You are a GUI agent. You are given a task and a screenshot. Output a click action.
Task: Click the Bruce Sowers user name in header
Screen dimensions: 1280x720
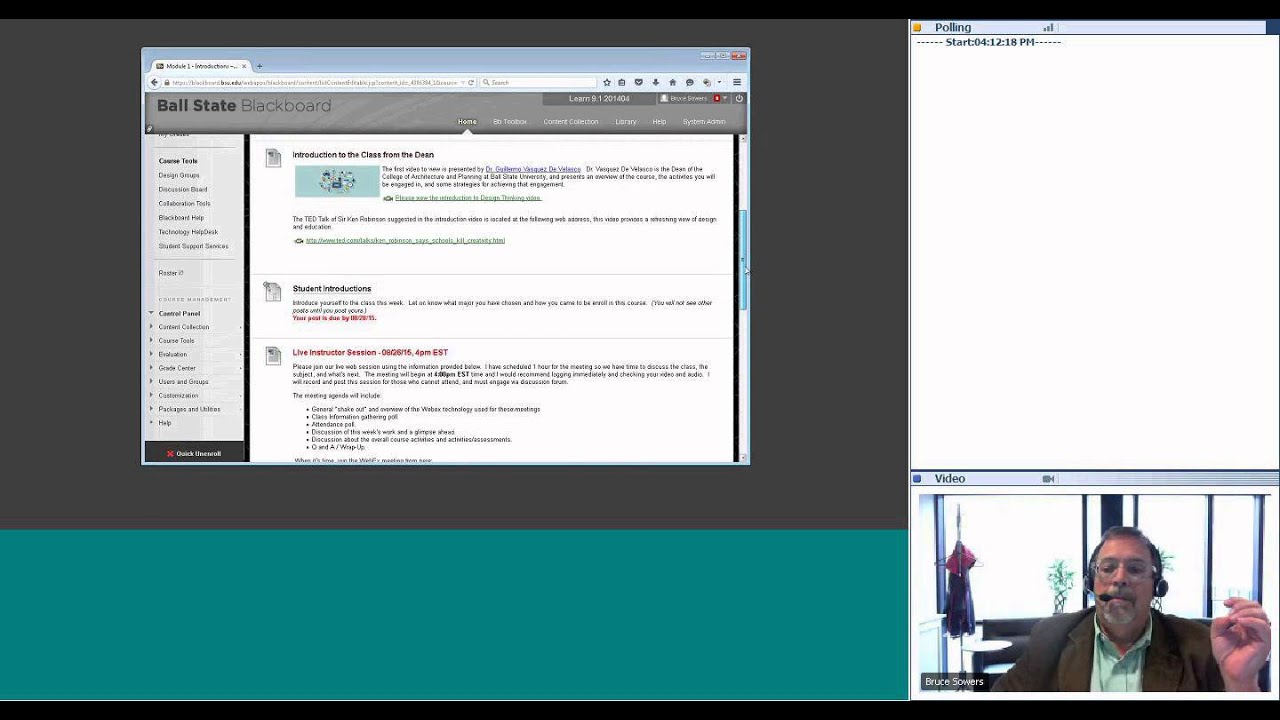688,98
